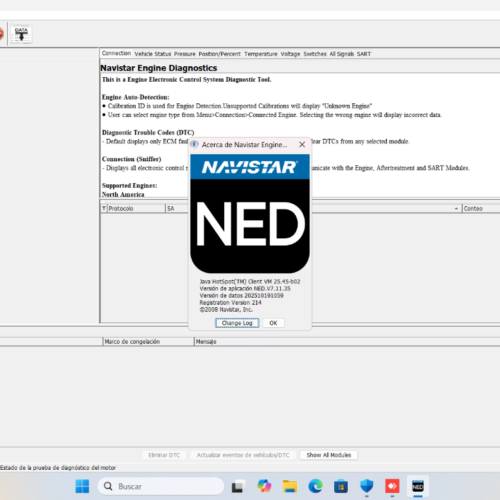Viewport: 500px width, 500px height.
Task: Open the Temperature tab
Action: click(x=261, y=54)
